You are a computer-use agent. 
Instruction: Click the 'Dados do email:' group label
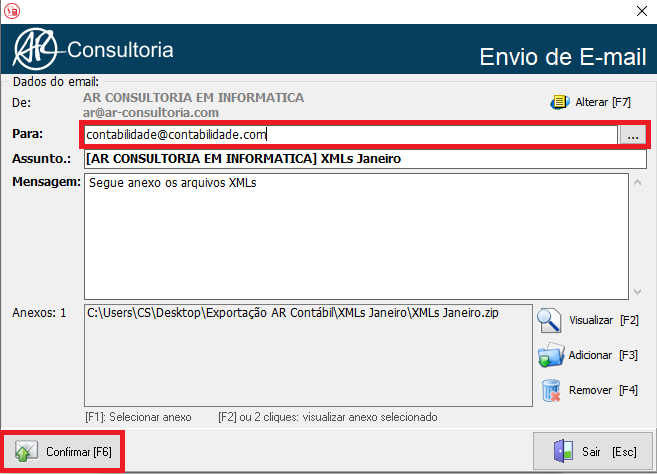[56, 81]
